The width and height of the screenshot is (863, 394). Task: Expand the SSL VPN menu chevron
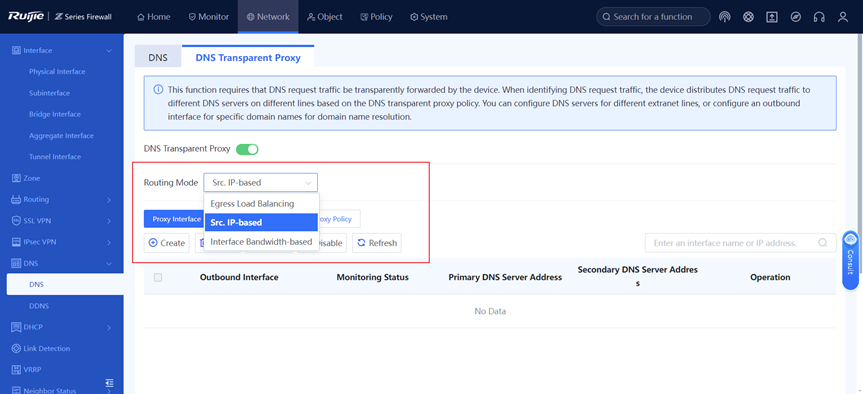[109, 221]
